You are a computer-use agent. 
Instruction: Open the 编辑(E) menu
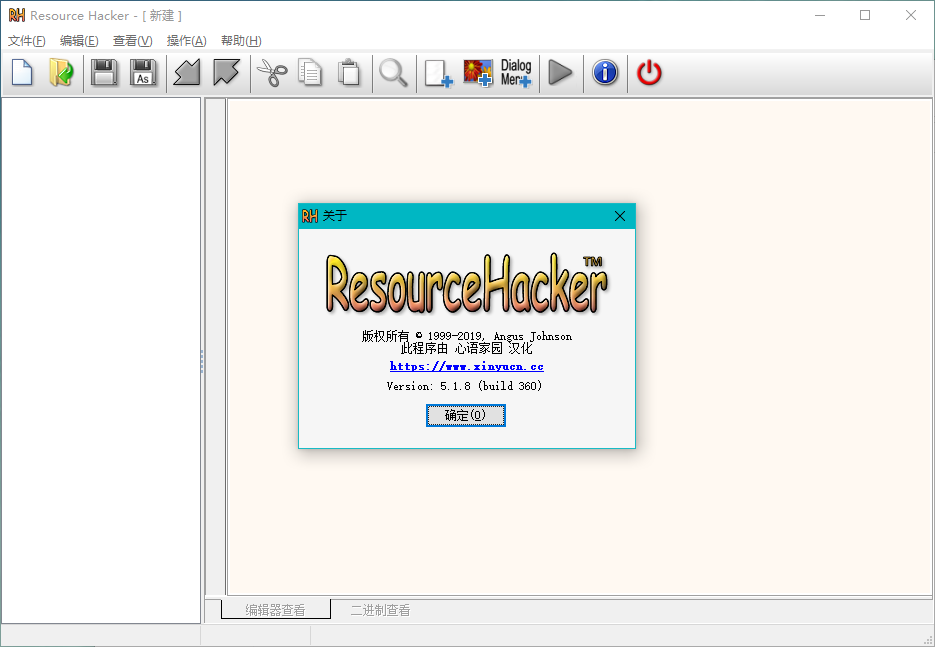(x=79, y=41)
